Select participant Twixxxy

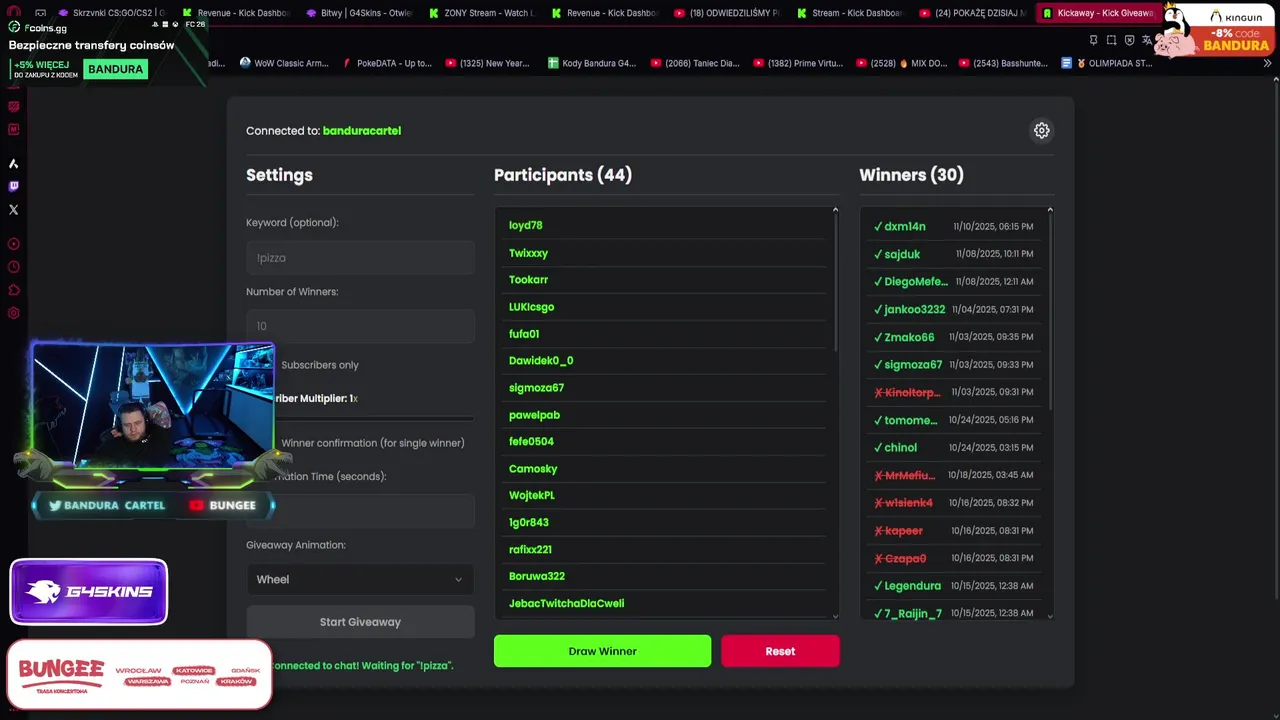click(x=528, y=253)
